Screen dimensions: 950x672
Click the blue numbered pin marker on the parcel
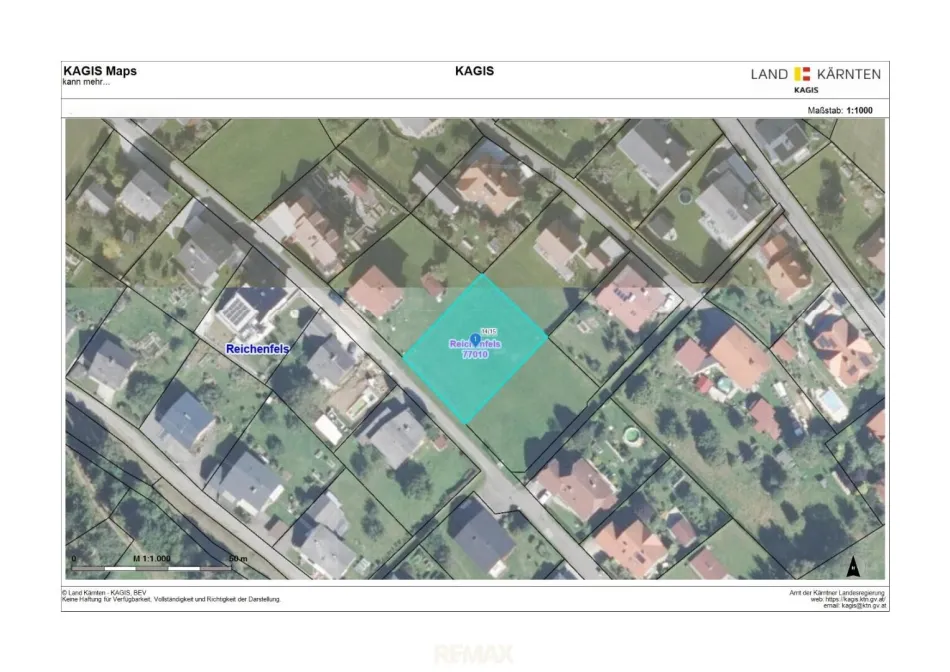tap(475, 339)
